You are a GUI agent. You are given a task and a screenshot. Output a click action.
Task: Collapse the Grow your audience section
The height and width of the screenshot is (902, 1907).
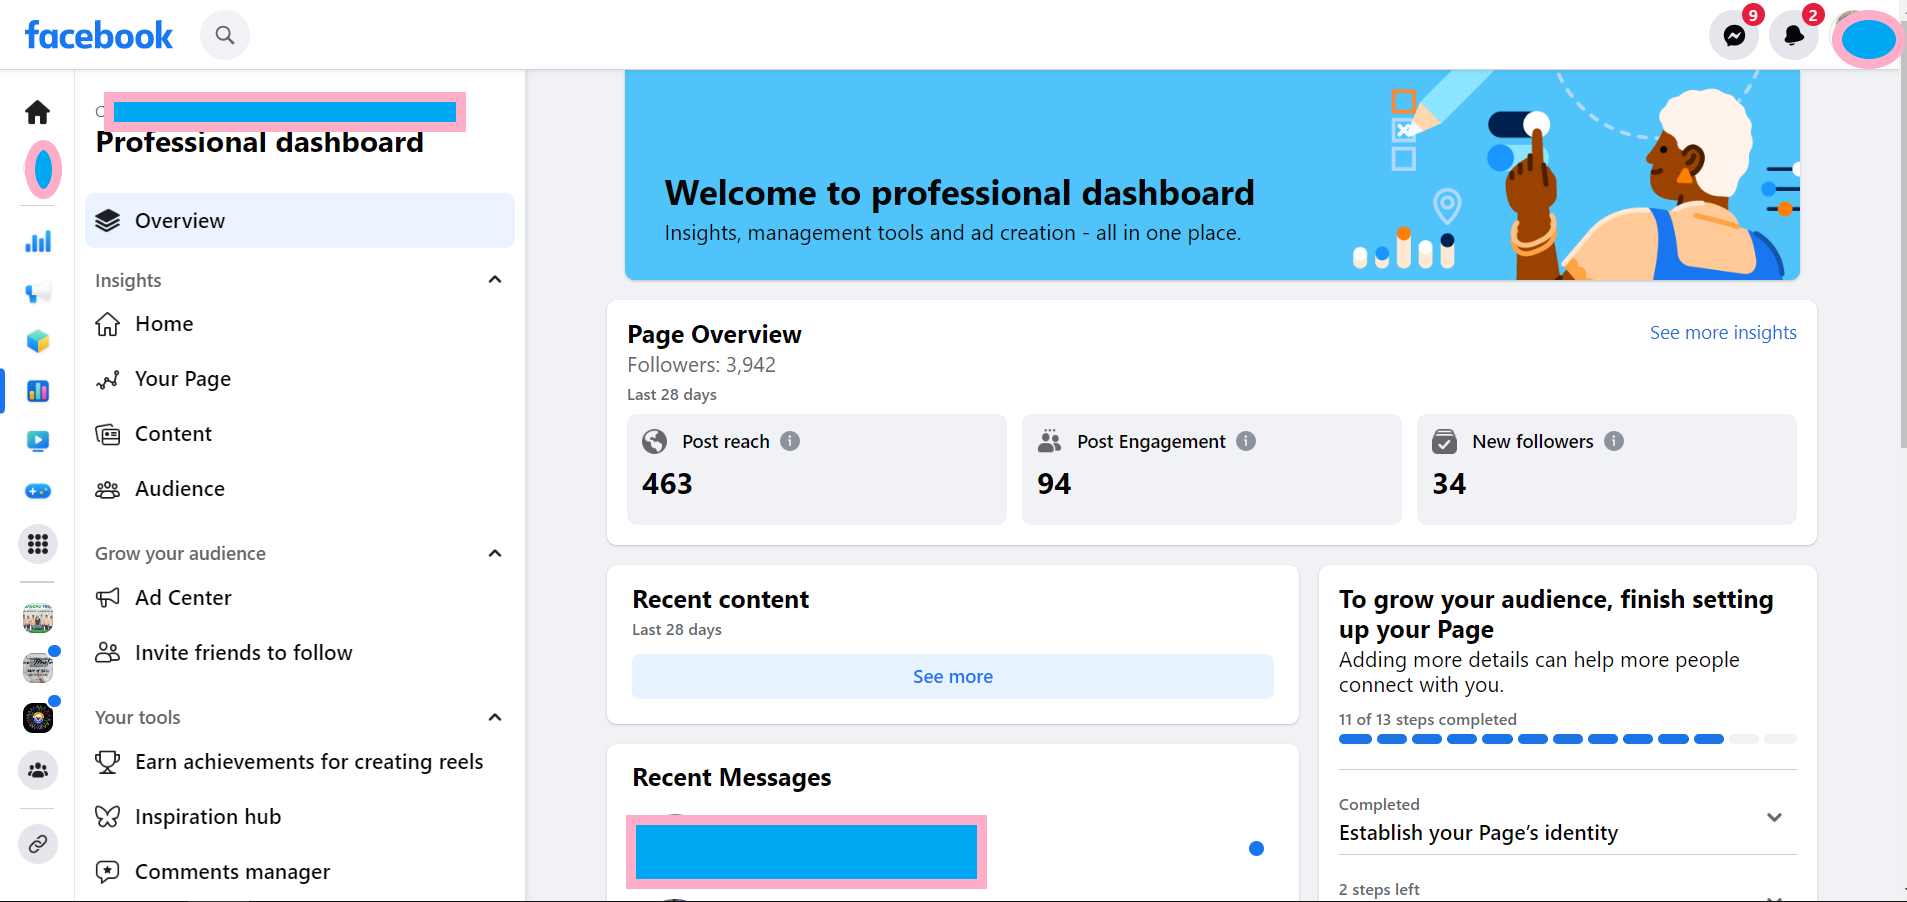tap(494, 553)
